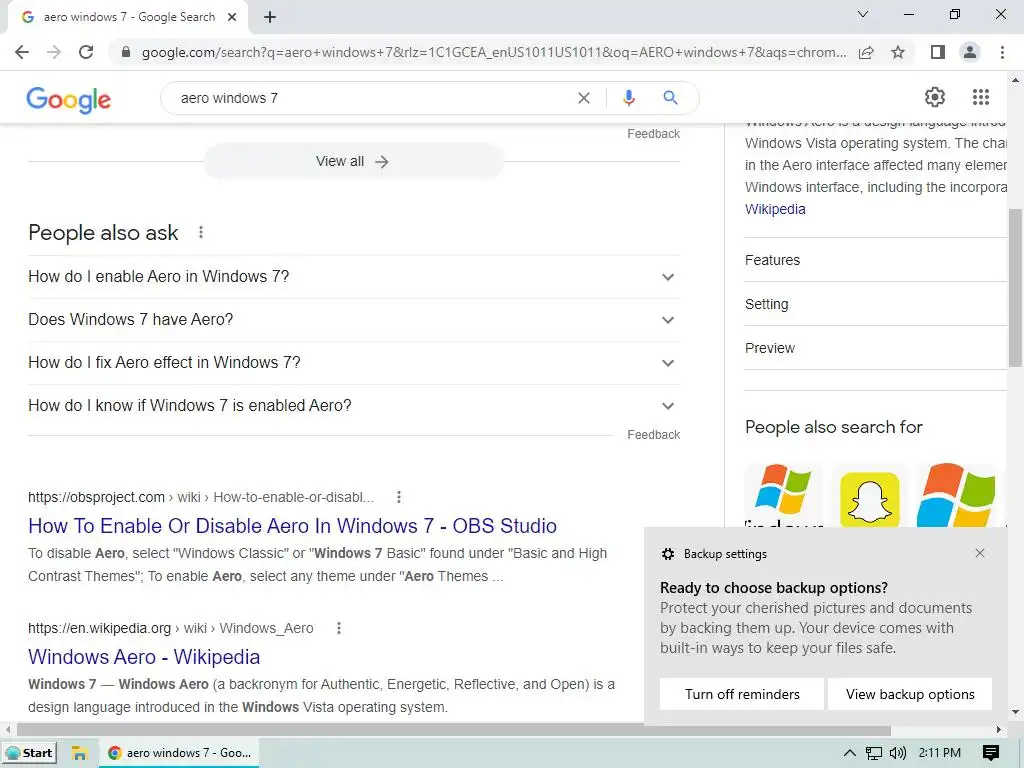Screen dimensions: 1024x768
Task: Open Chrome's three-dot menu
Action: coord(1002,52)
